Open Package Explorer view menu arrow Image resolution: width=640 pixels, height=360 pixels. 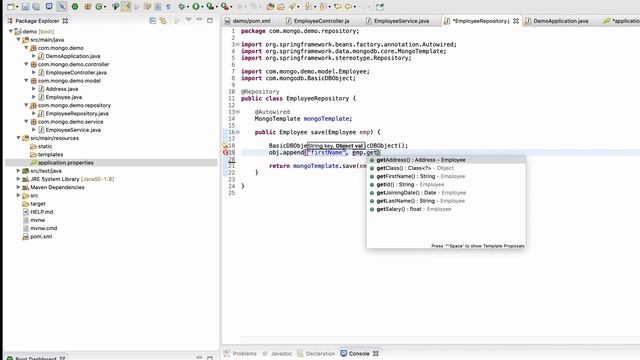189,20
